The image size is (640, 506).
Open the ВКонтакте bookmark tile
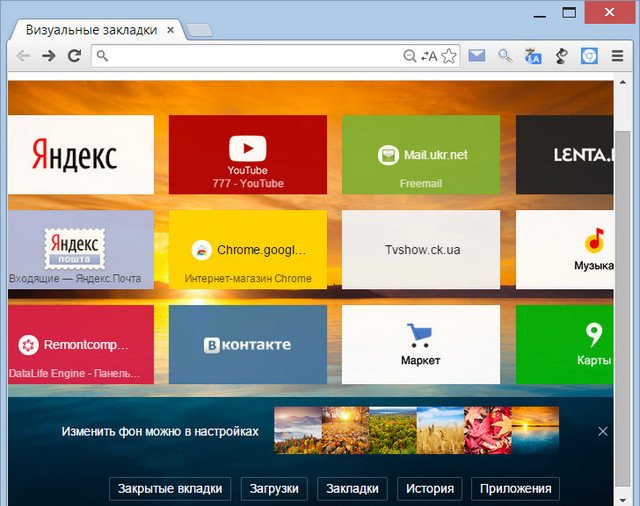point(247,345)
